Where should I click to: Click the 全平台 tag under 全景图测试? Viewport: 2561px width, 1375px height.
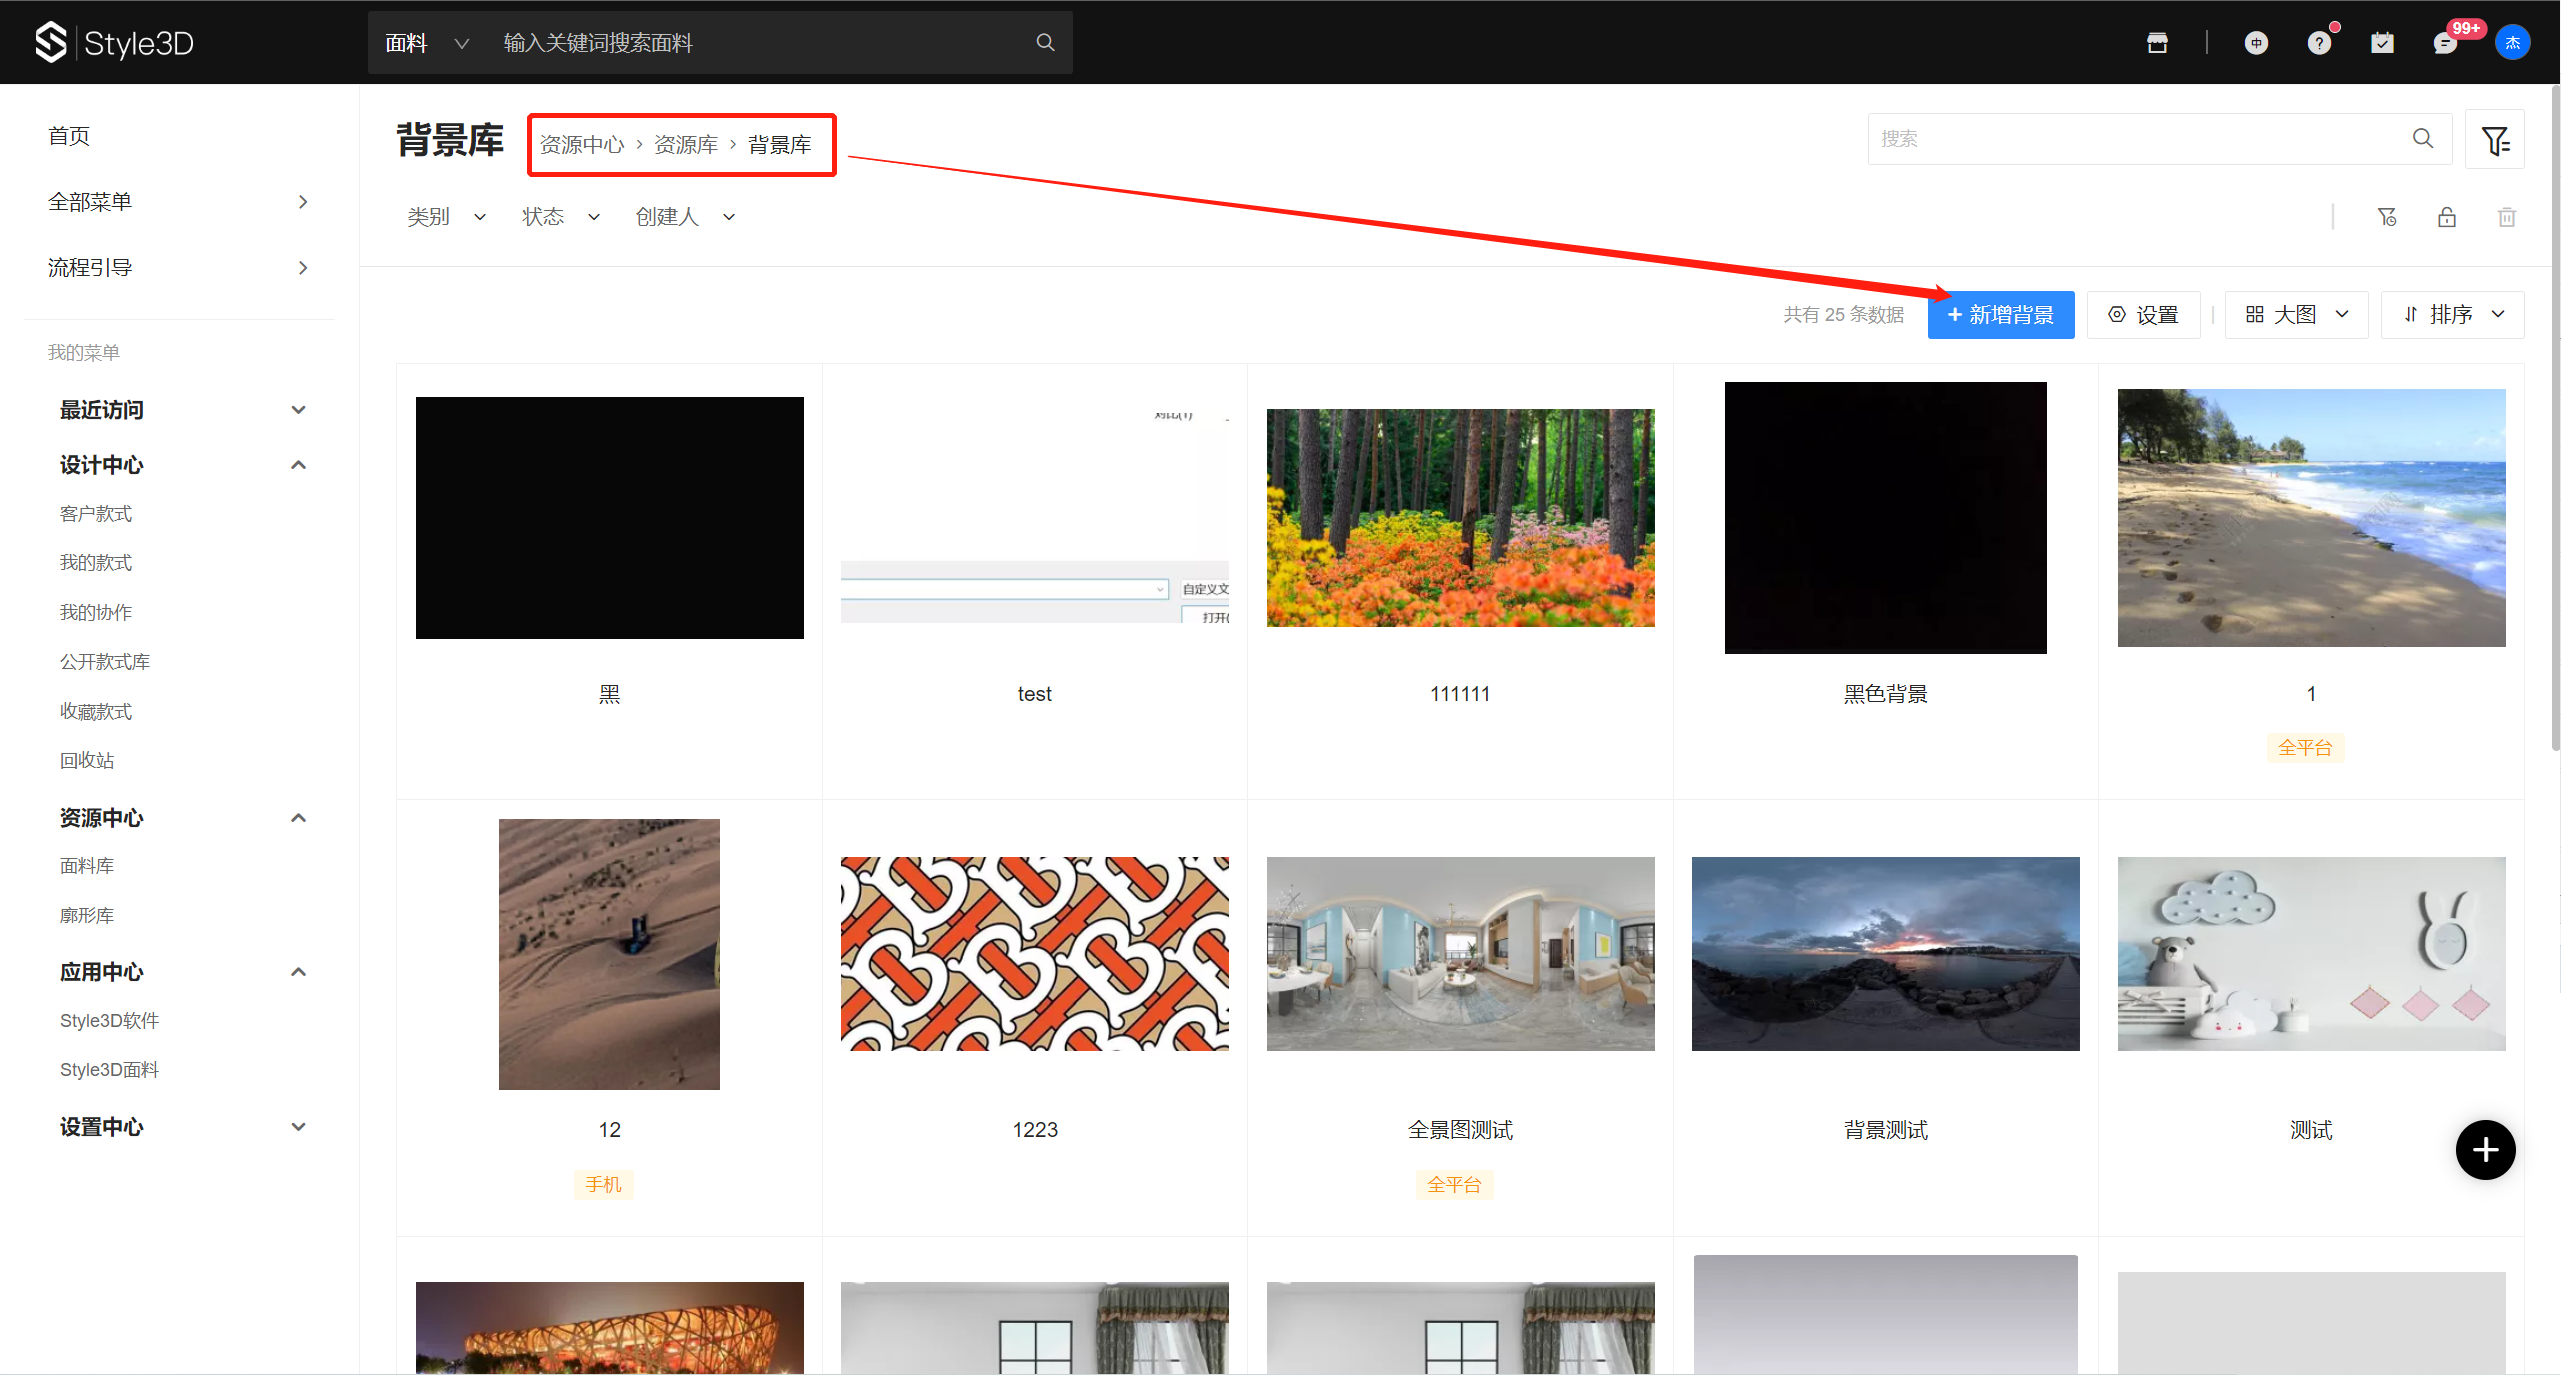pos(1455,1185)
